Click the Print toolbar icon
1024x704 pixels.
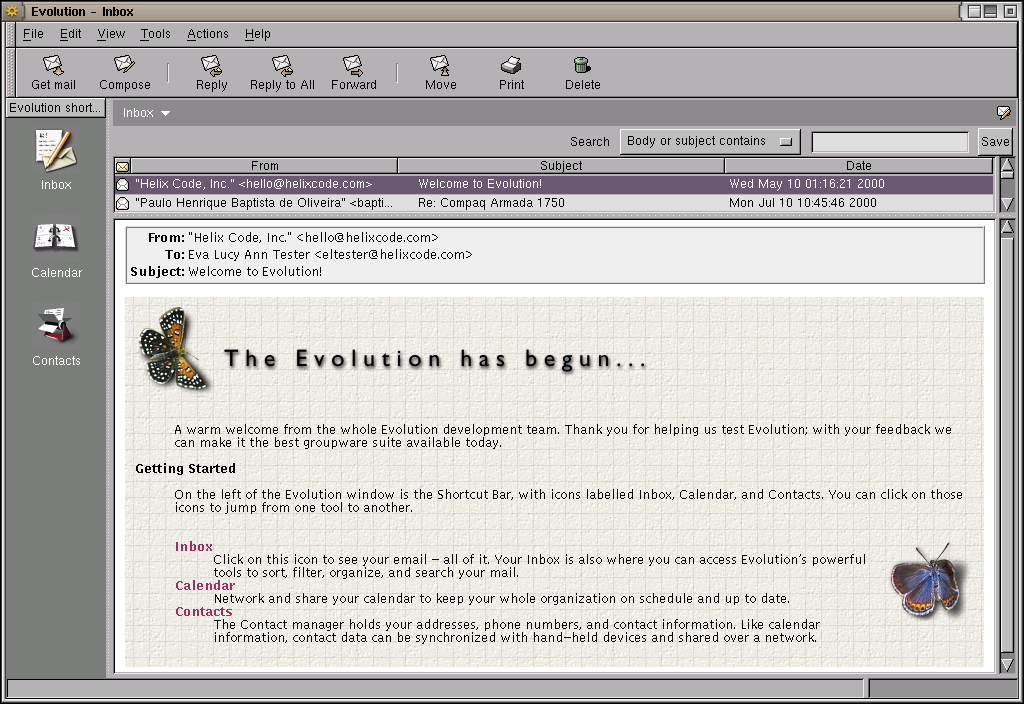511,70
